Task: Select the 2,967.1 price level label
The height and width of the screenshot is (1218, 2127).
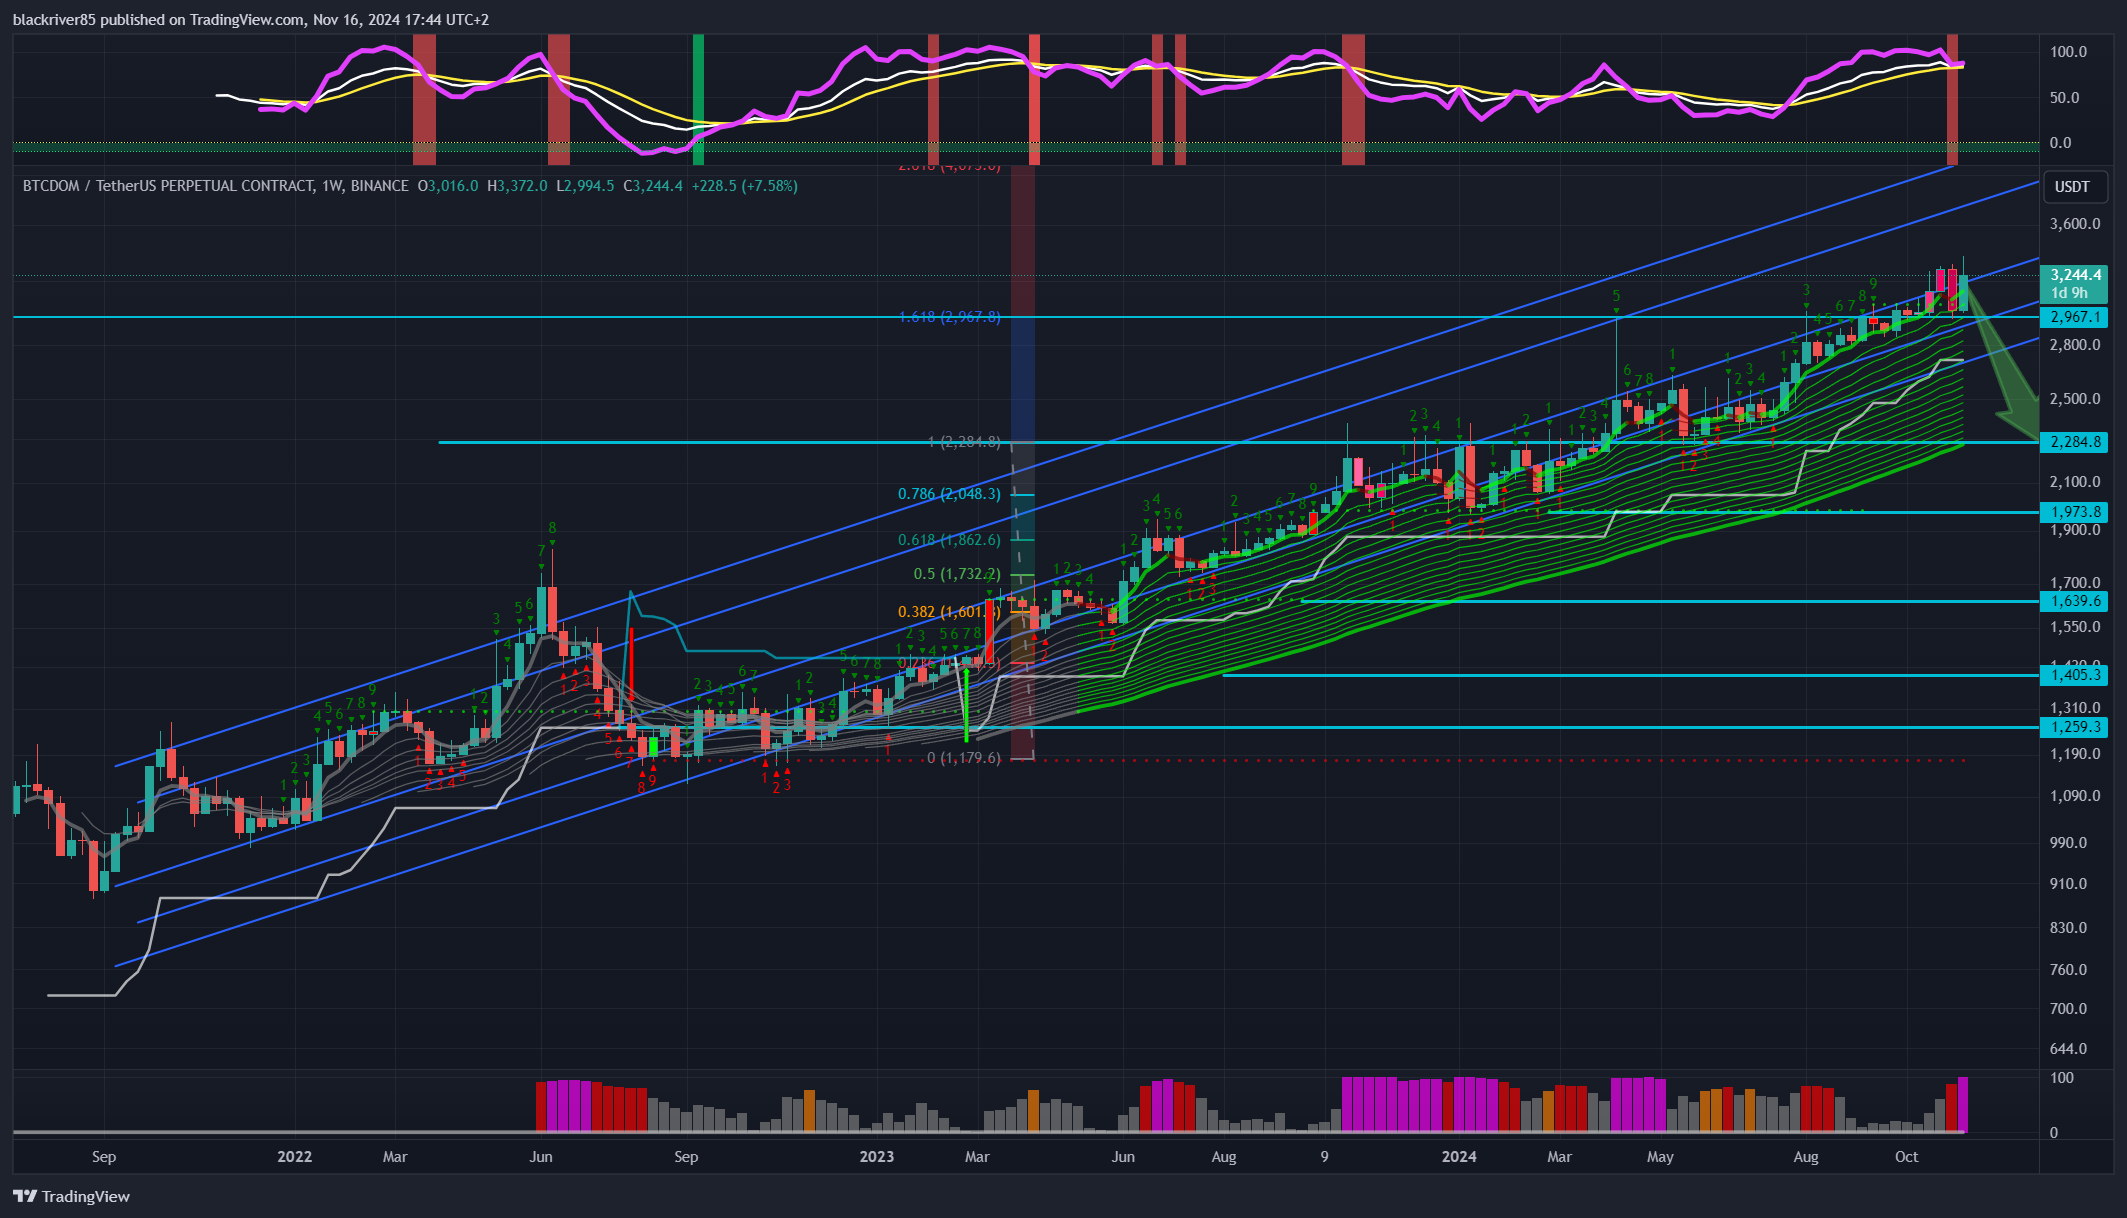Action: pos(2075,317)
